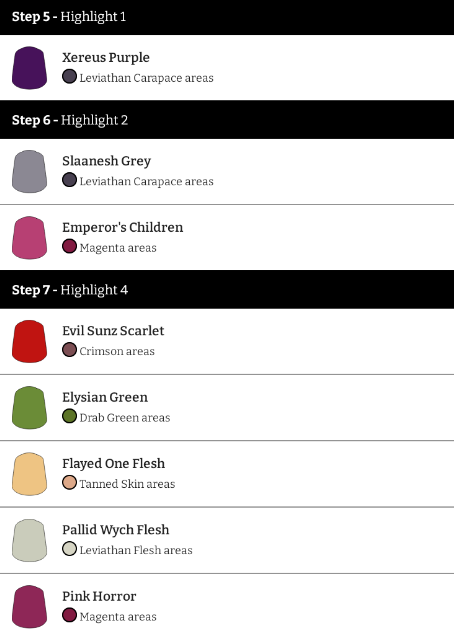Click Leviathan Carapace areas under Slaanesh Grey
The image size is (454, 637).
[x=146, y=181]
